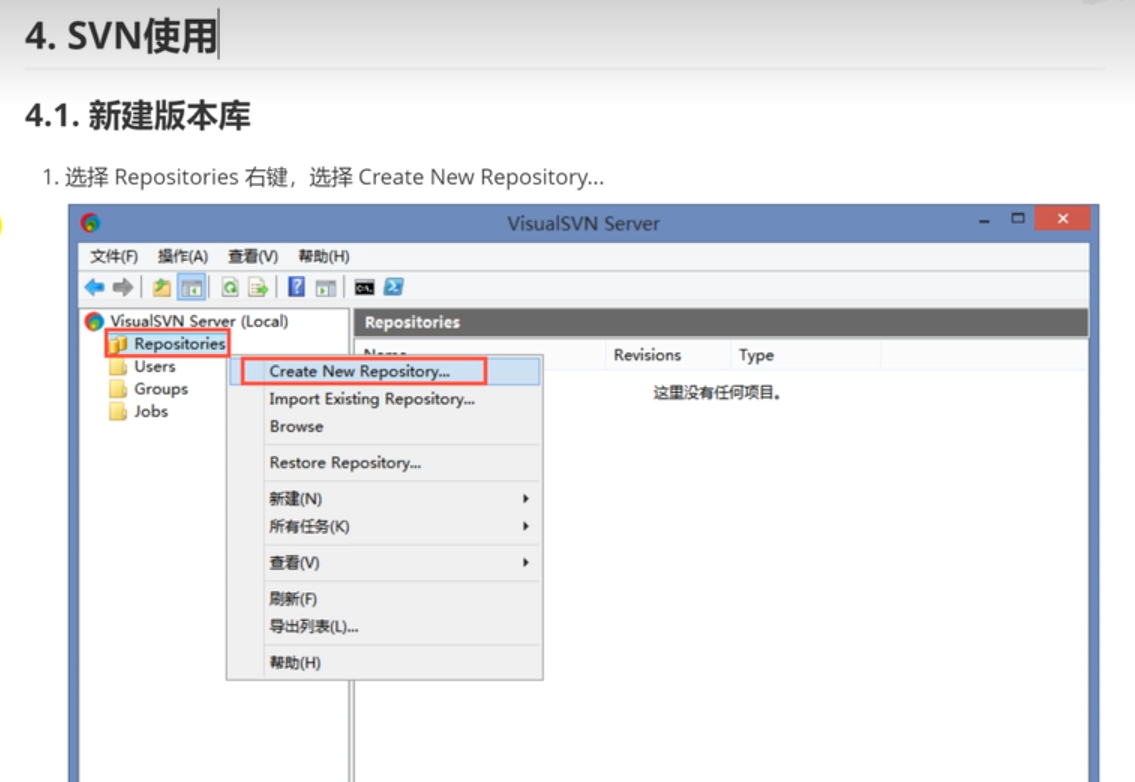Select the Jobs tree node label
This screenshot has width=1135, height=782.
(151, 411)
